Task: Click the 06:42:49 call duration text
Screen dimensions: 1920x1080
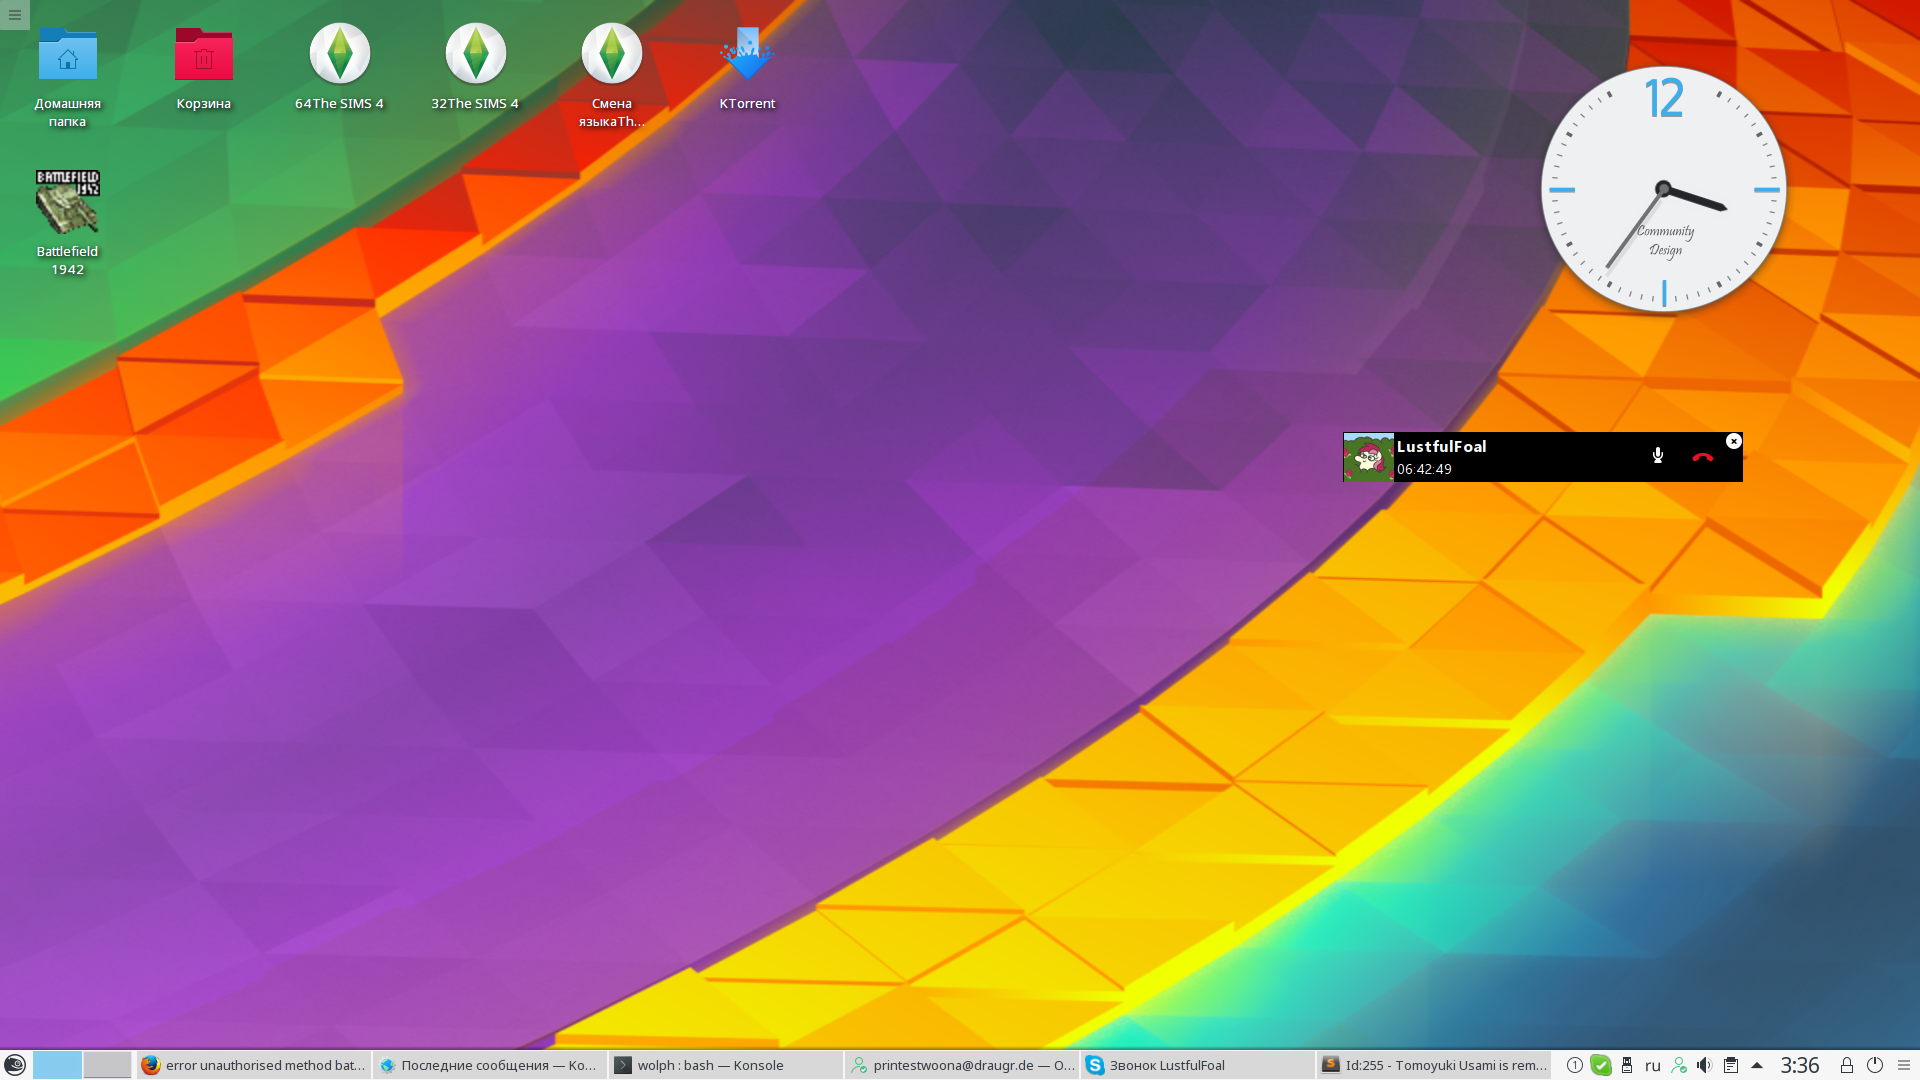Action: pos(1424,469)
